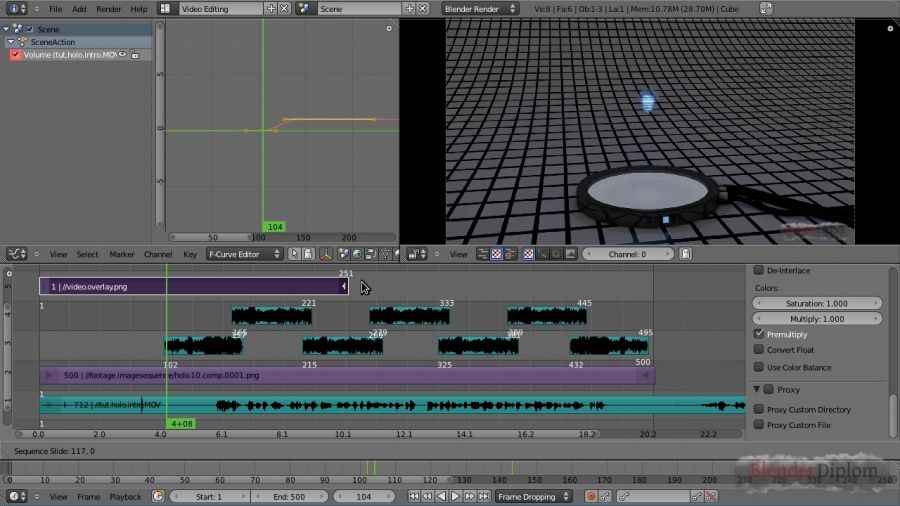Open the F-Curve Editor mode dropdown

pyautogui.click(x=244, y=254)
